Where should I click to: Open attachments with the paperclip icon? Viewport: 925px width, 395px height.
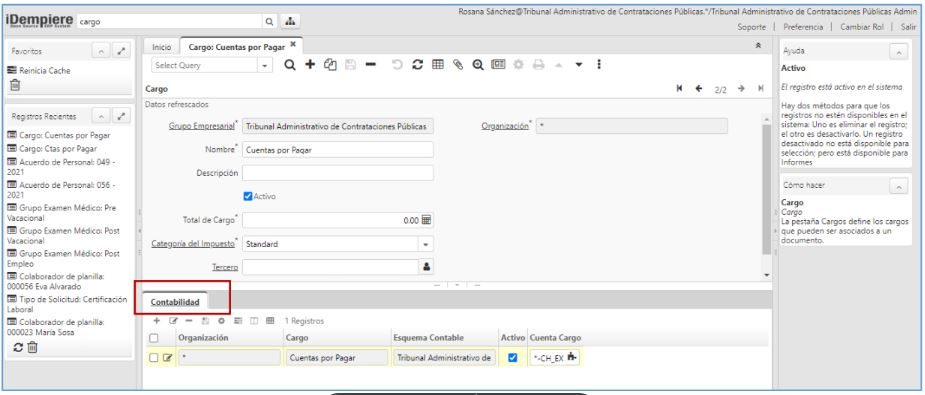point(458,65)
